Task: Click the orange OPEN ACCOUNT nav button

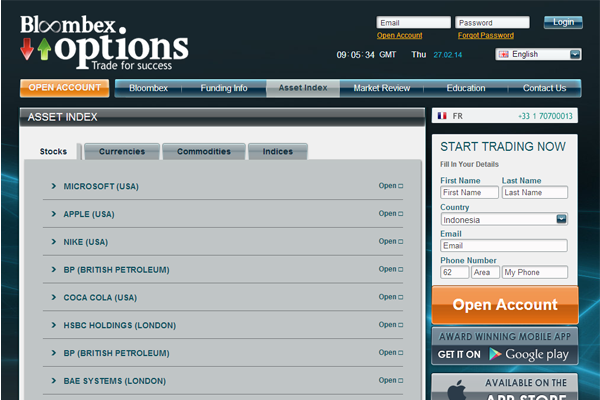Action: point(65,88)
